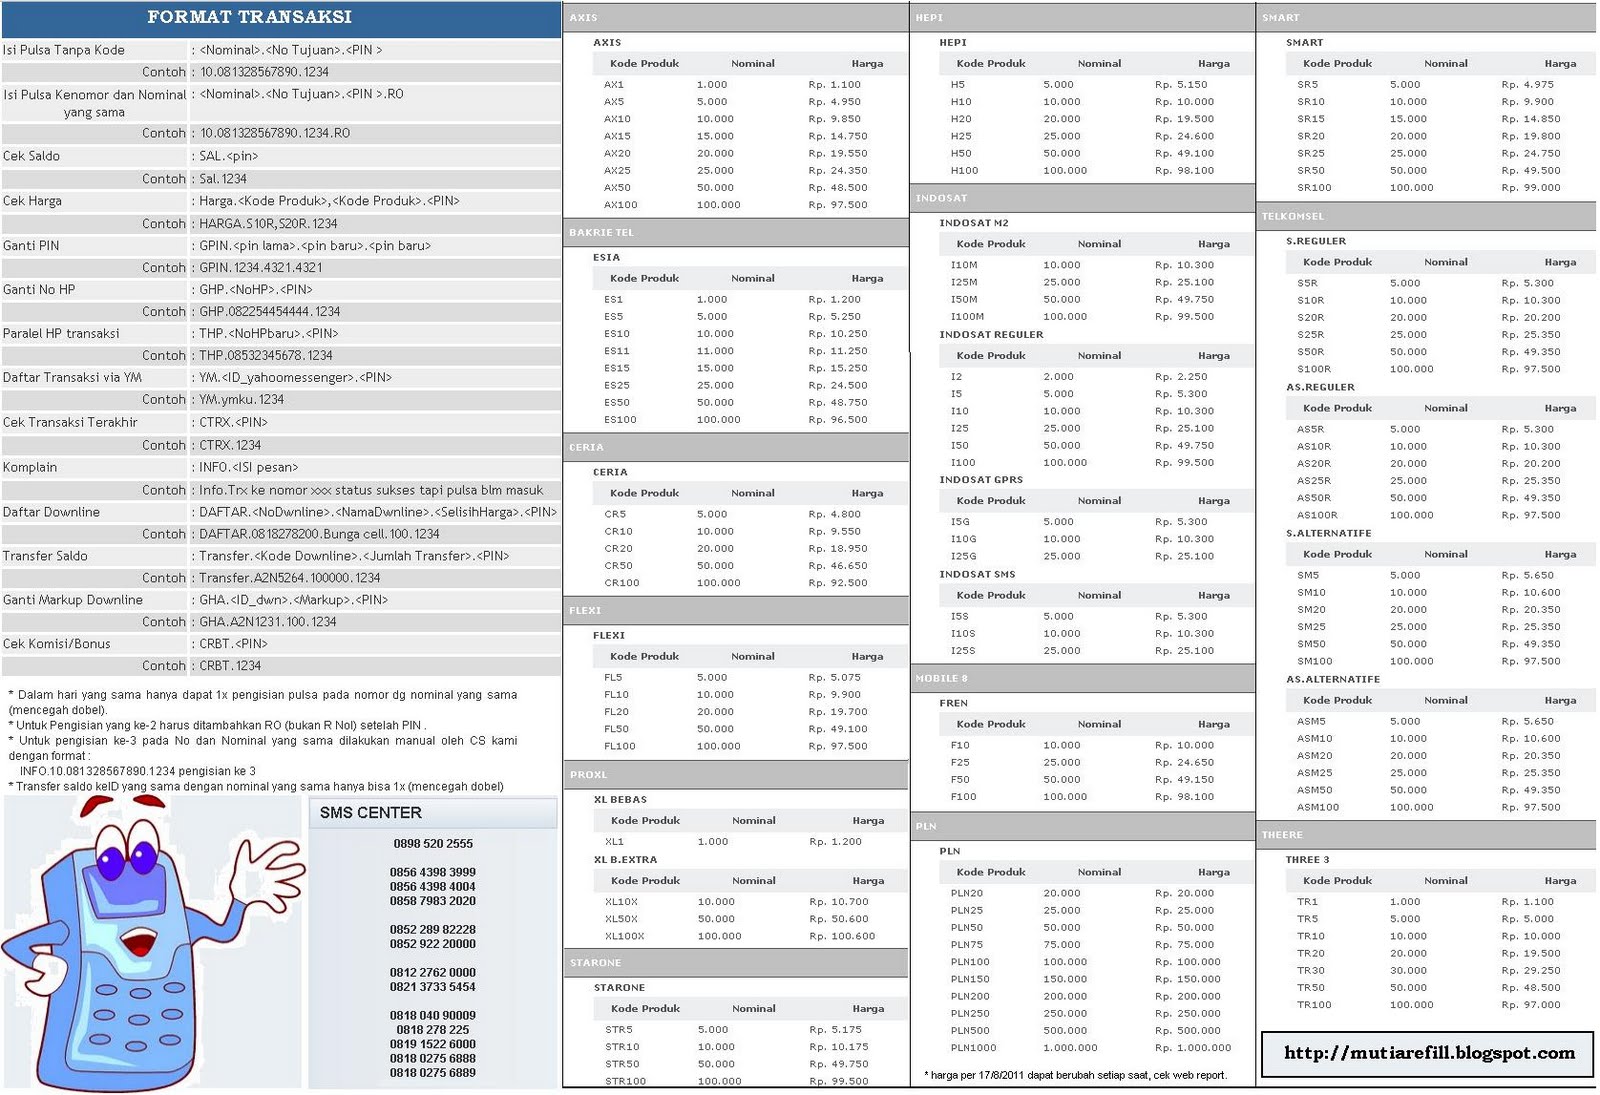Click the 'S.ALTERNATIFE' table title
The height and width of the screenshot is (1095, 1600).
point(1328,534)
